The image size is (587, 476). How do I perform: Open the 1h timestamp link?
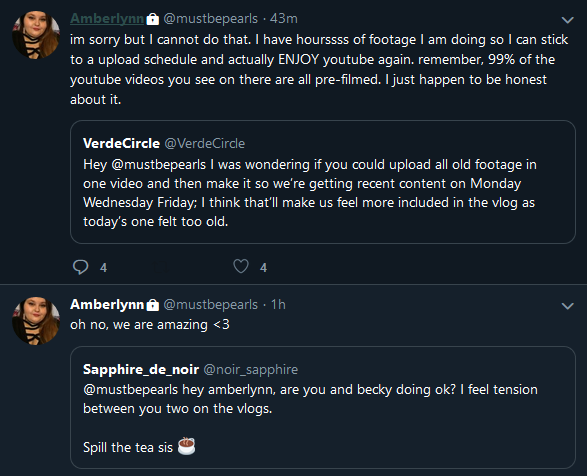coord(278,304)
